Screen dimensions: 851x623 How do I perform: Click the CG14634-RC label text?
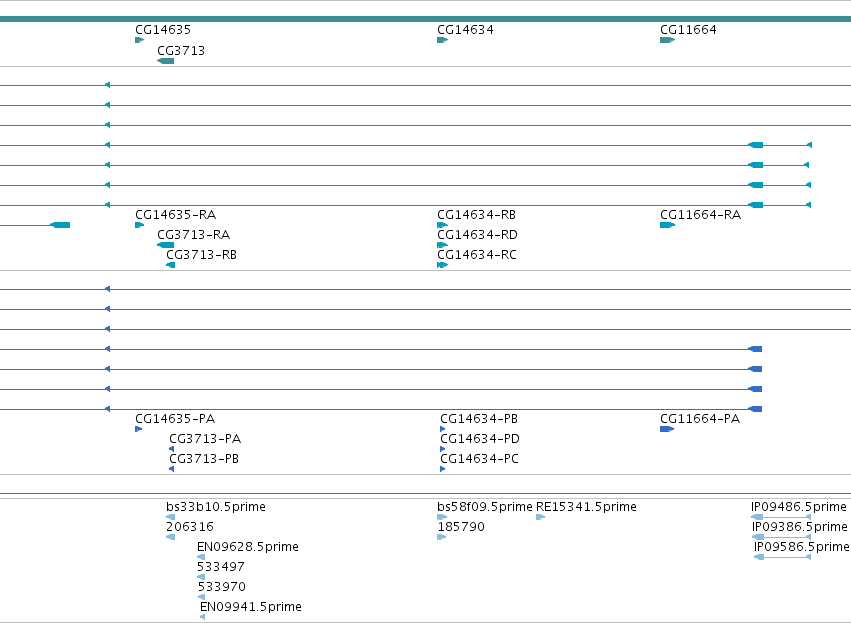point(477,255)
